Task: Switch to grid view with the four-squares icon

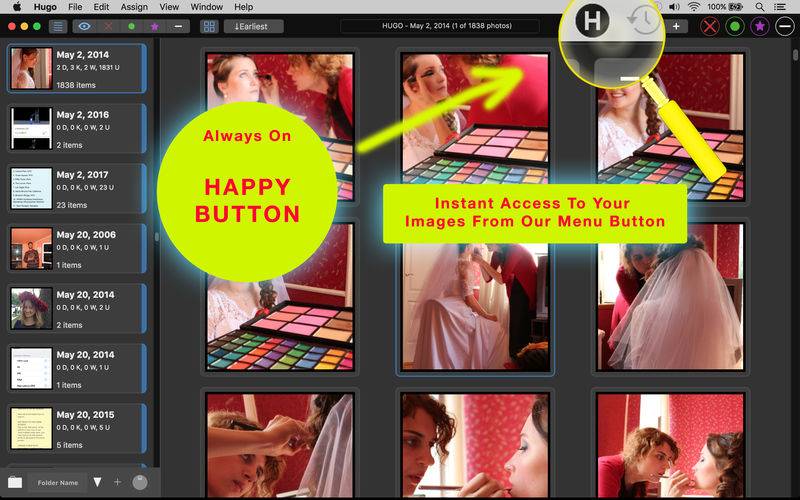Action: tap(209, 27)
